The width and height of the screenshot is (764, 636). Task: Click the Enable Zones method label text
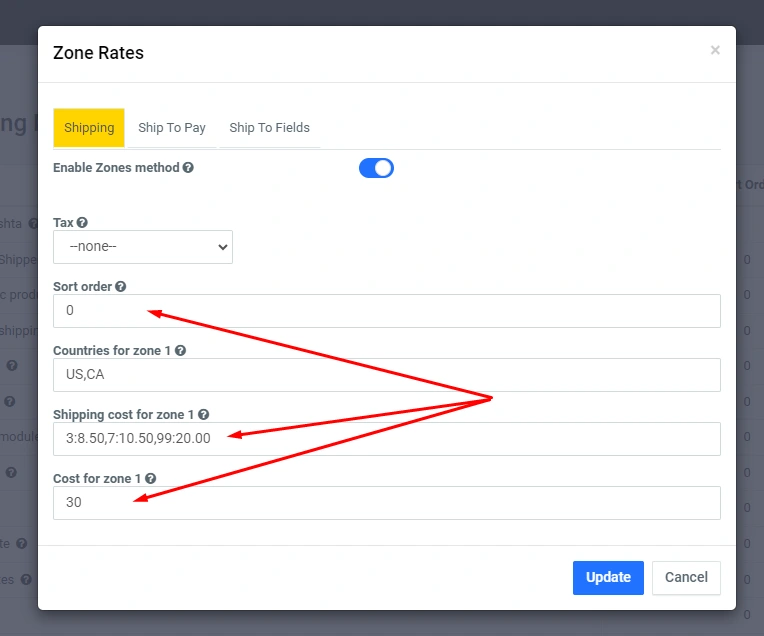[116, 168]
